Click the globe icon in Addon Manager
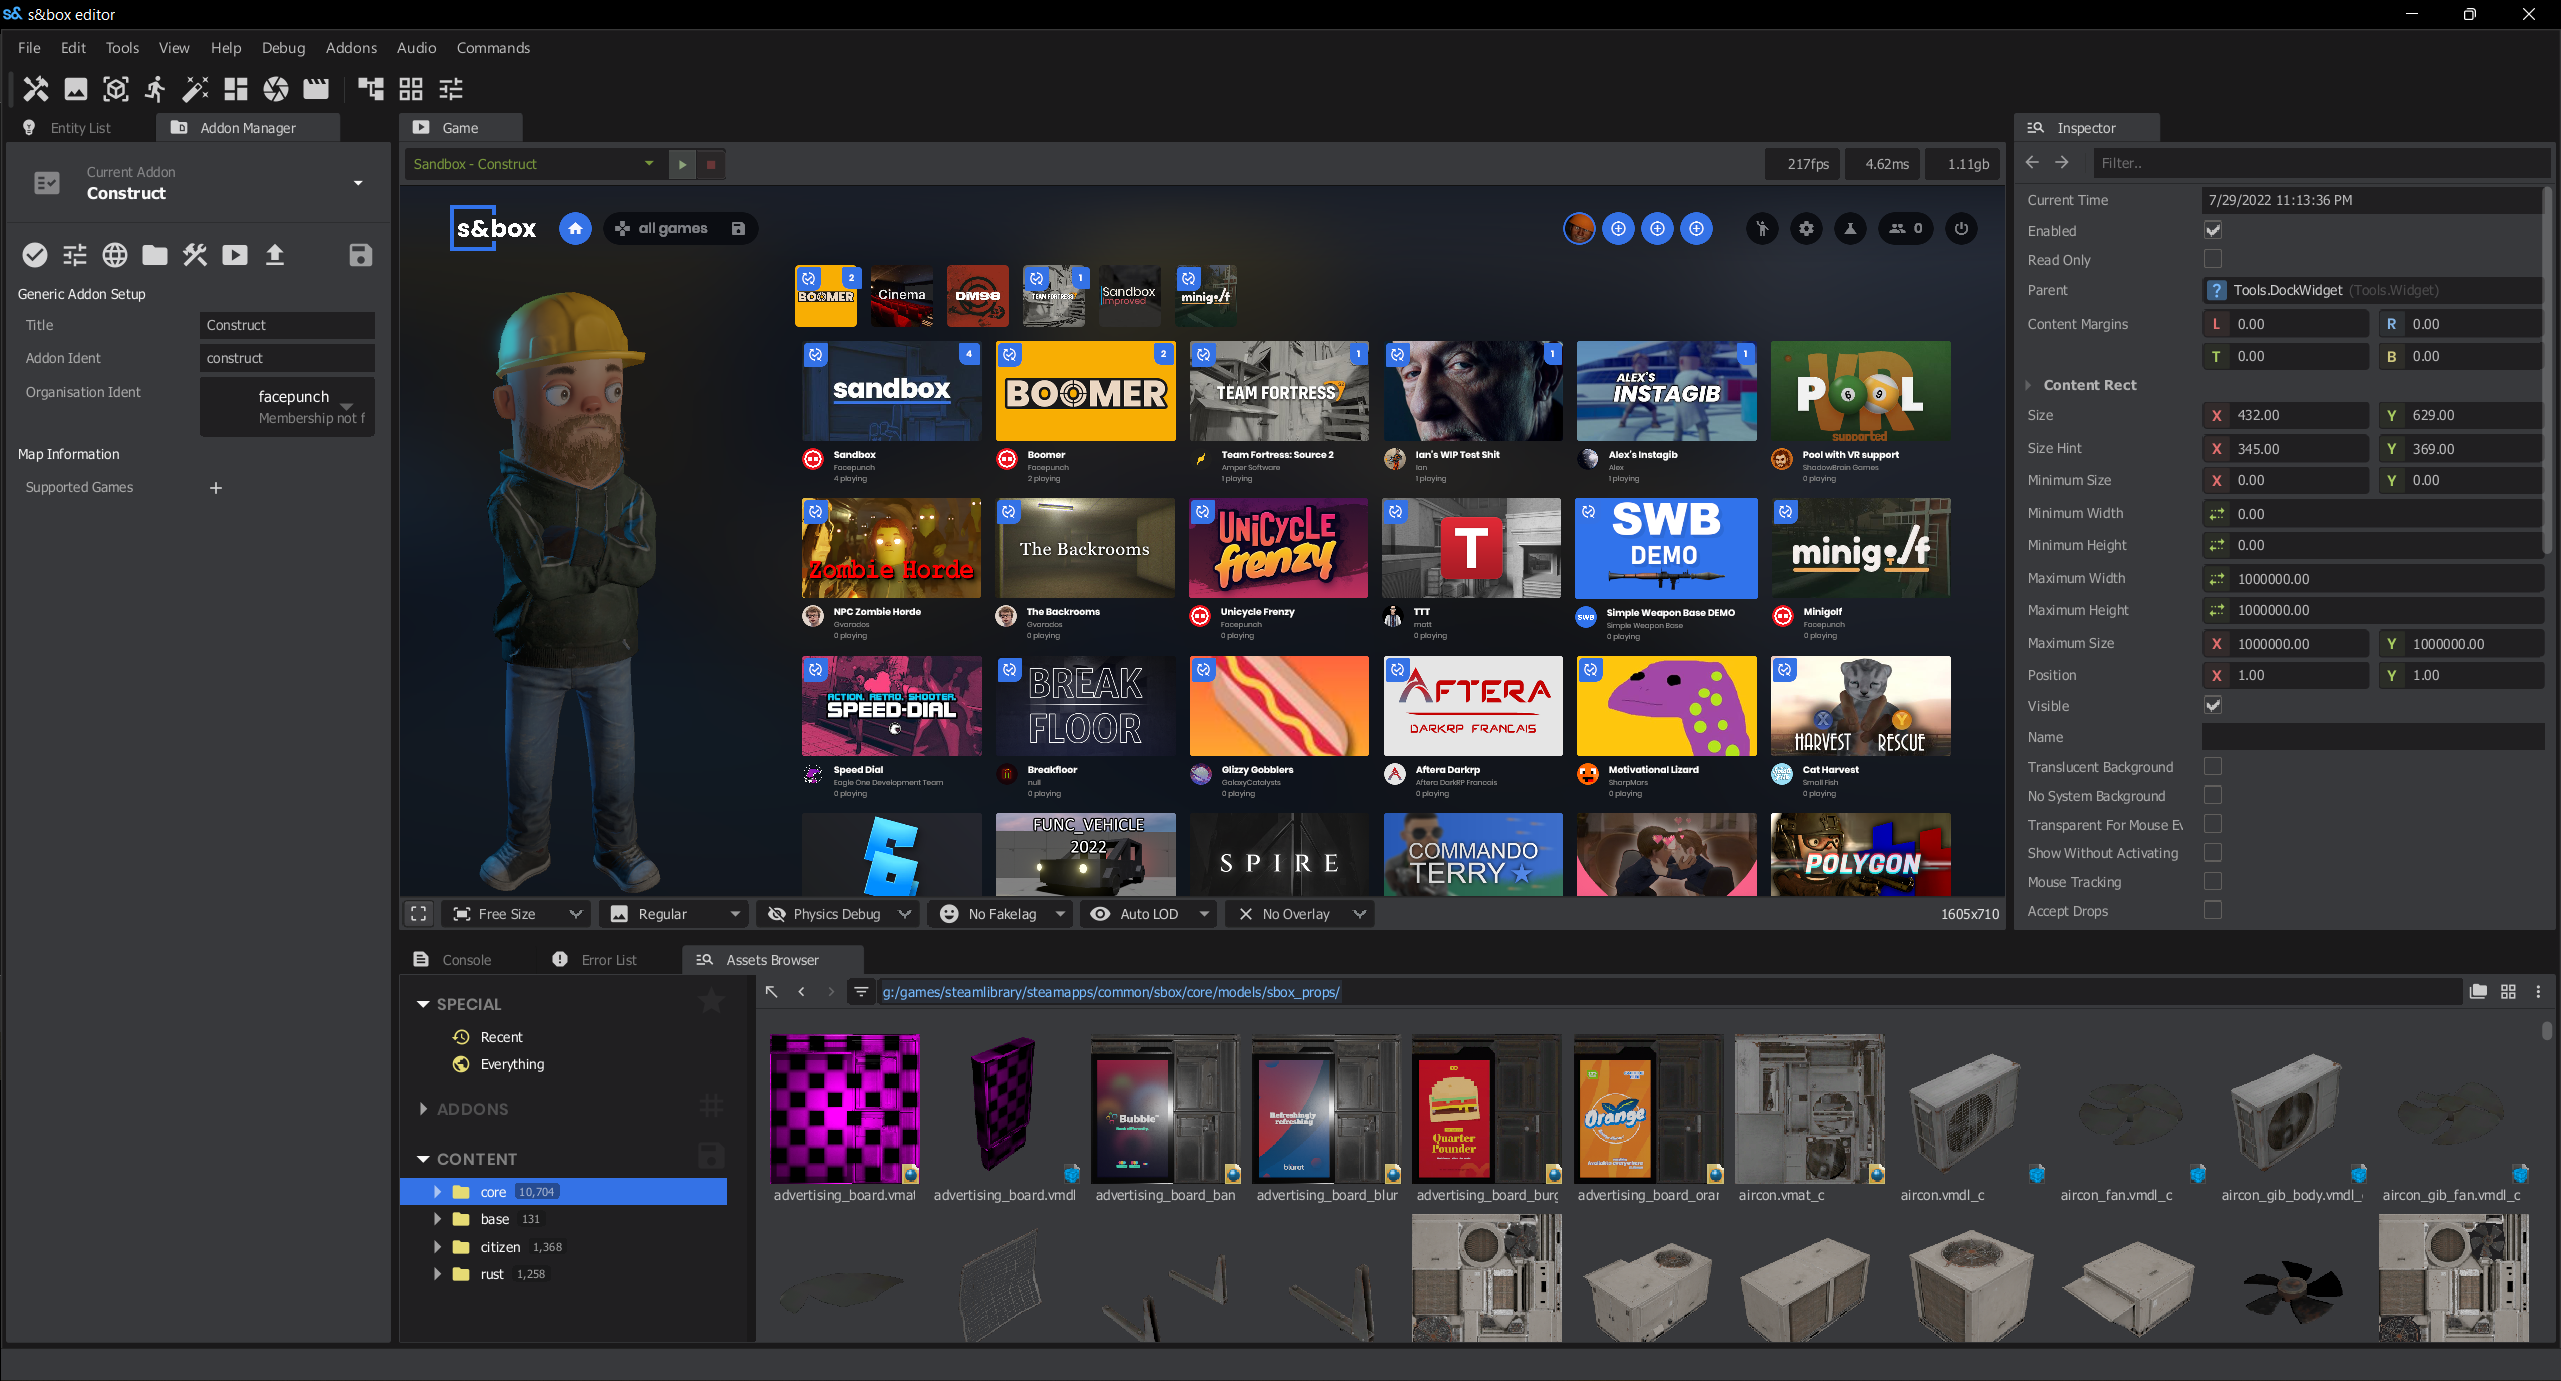Screen dimensions: 2561x1381 pyautogui.click(x=115, y=255)
